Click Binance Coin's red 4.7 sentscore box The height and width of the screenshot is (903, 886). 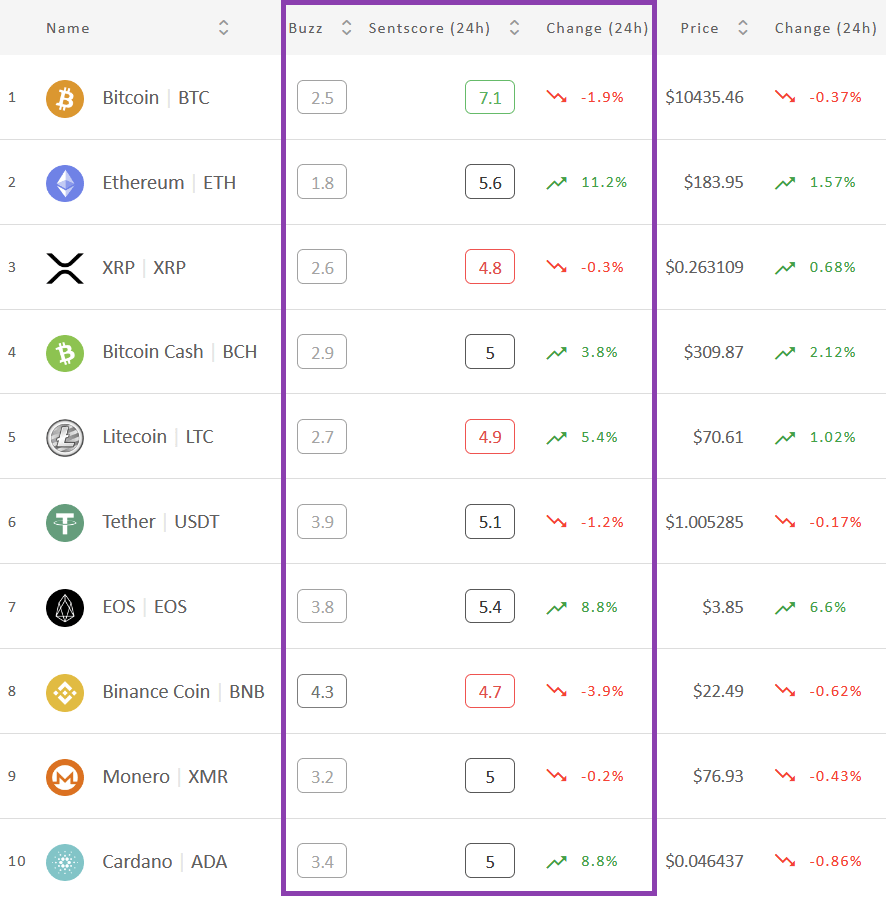point(490,691)
